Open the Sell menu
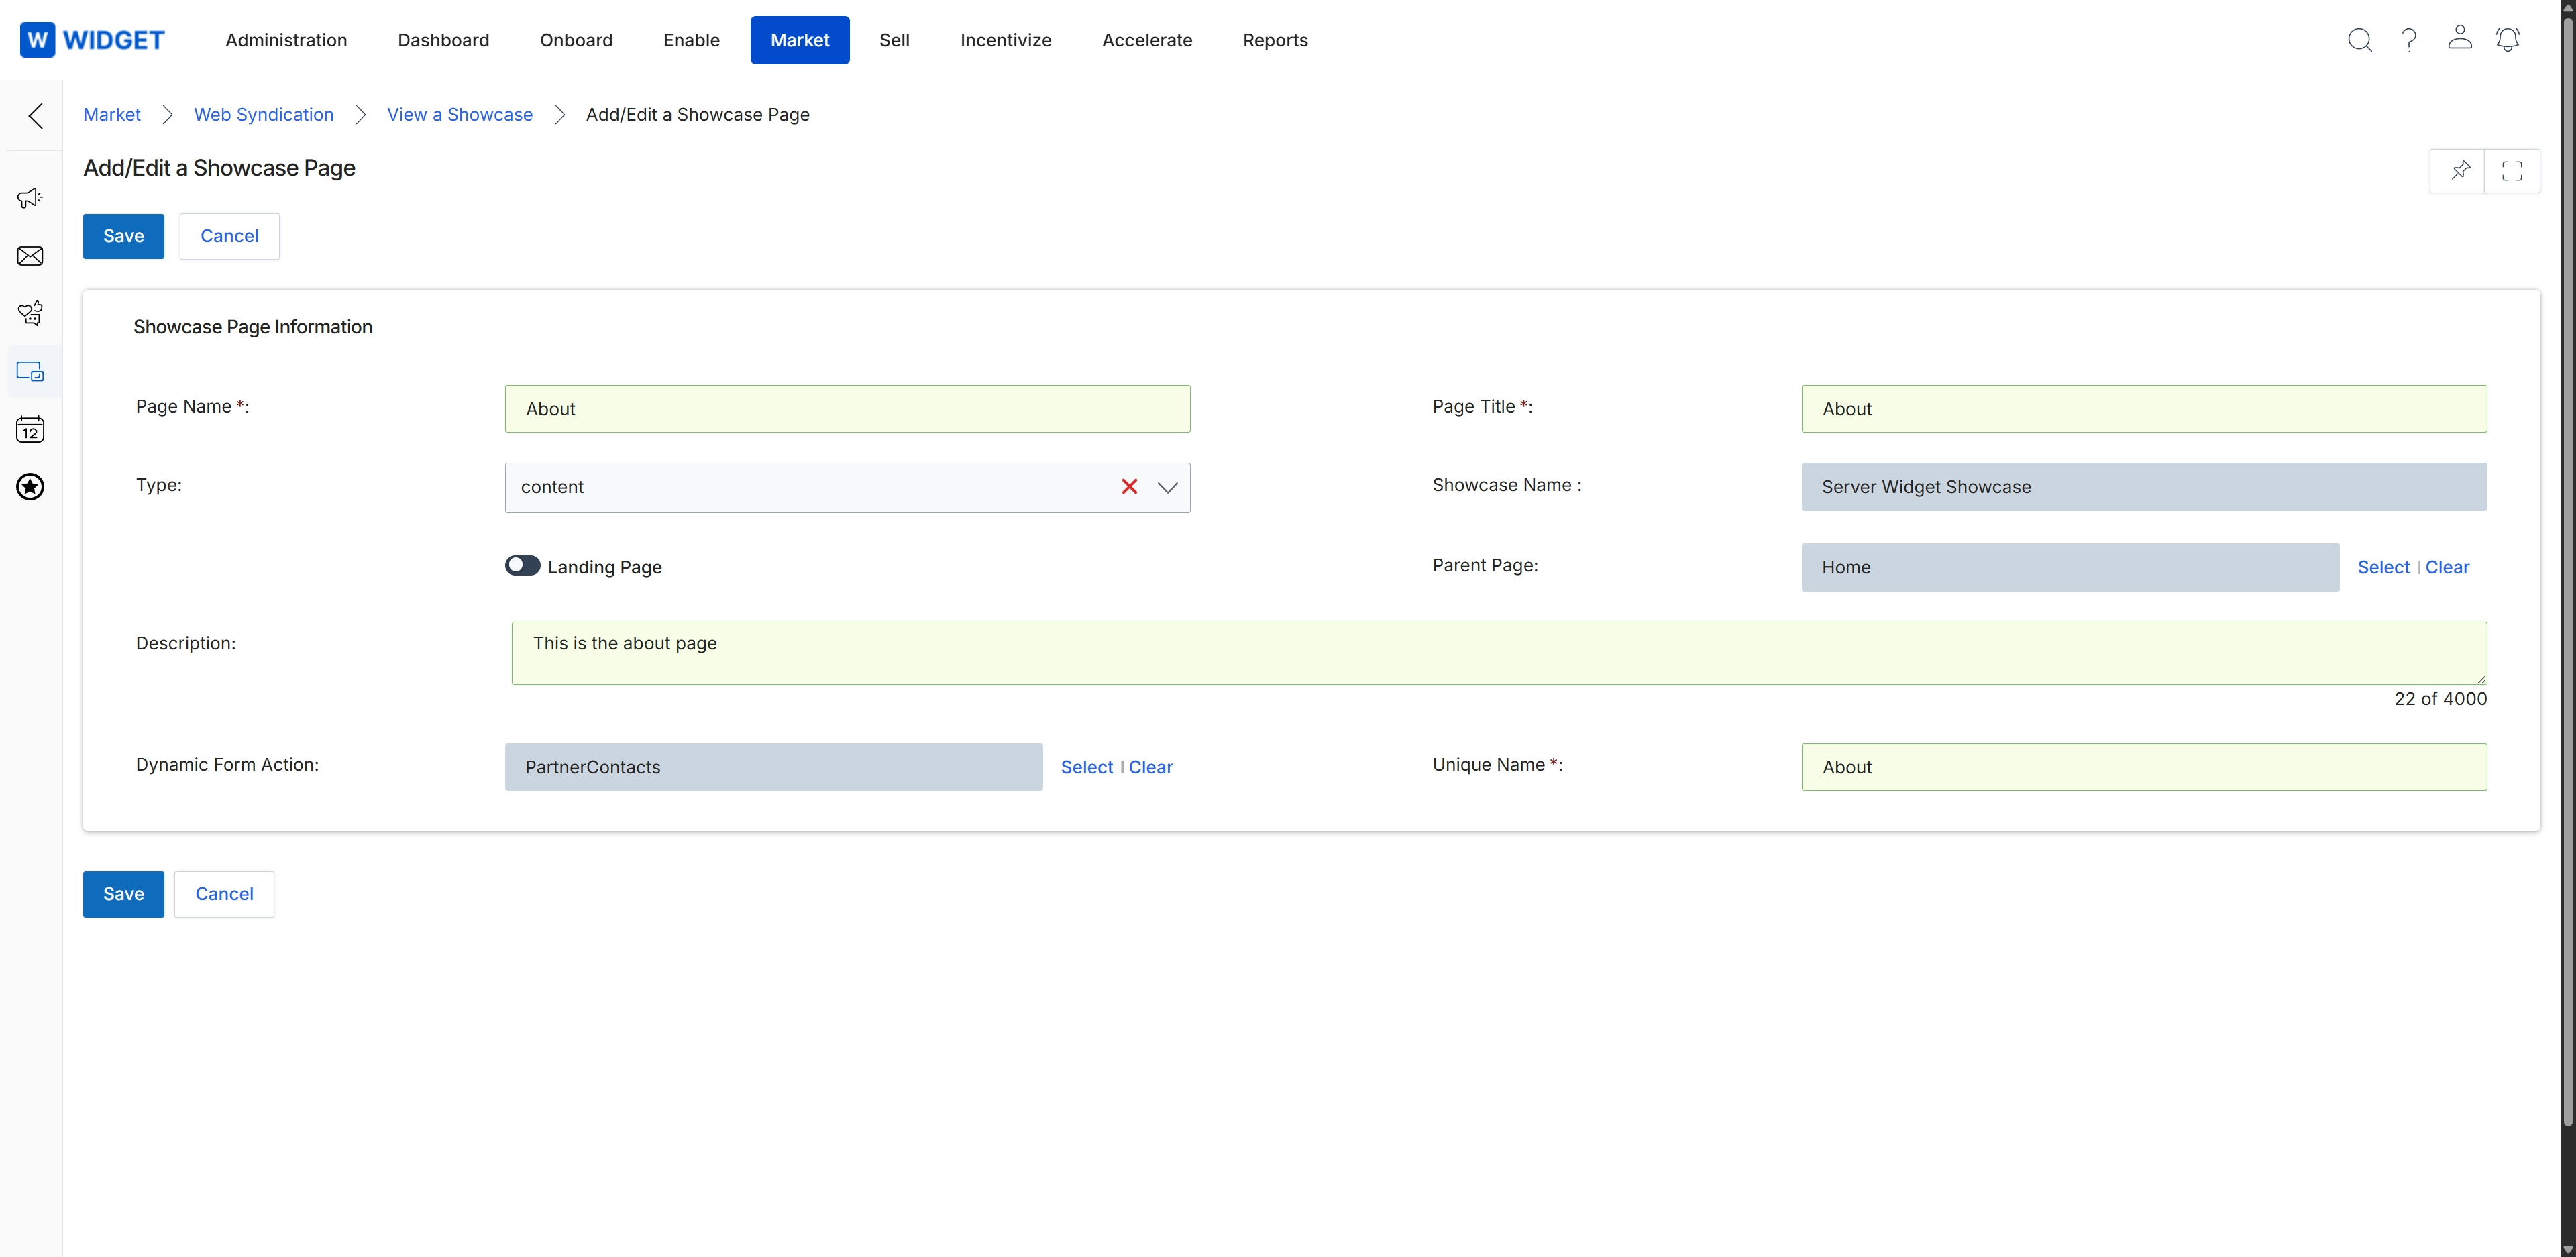Viewport: 2576px width, 1257px height. click(894, 40)
